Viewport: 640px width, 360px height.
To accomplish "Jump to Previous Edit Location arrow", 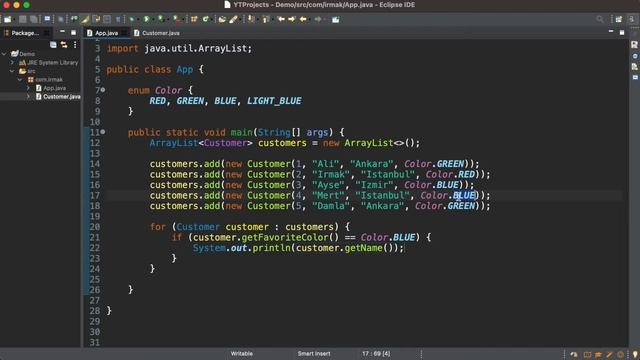I will click(x=281, y=19).
